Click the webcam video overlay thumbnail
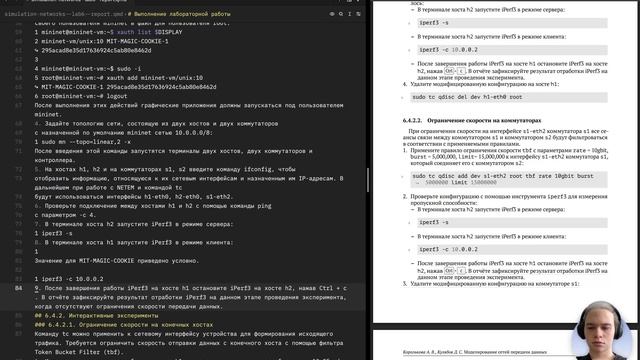Image resolution: width=640 pixels, height=360 pixels. [603, 331]
